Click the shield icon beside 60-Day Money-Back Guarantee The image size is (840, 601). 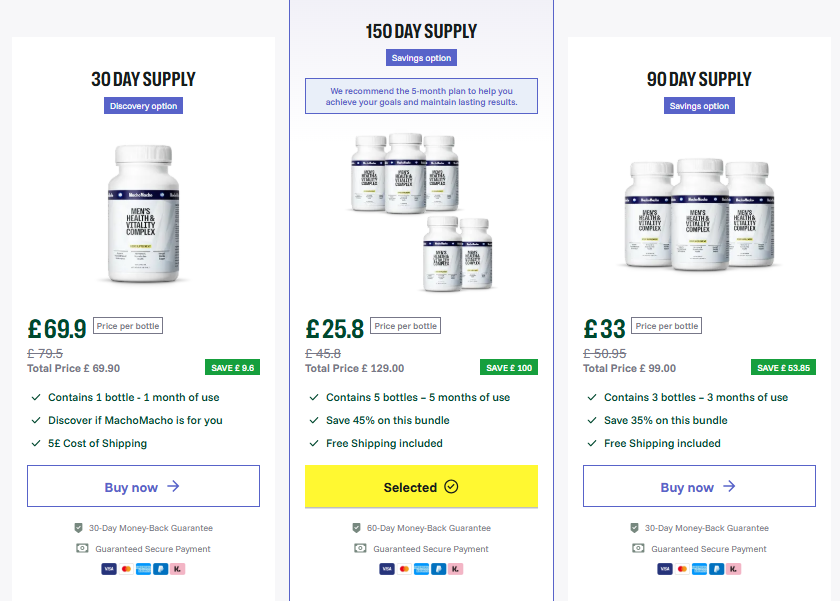click(356, 527)
